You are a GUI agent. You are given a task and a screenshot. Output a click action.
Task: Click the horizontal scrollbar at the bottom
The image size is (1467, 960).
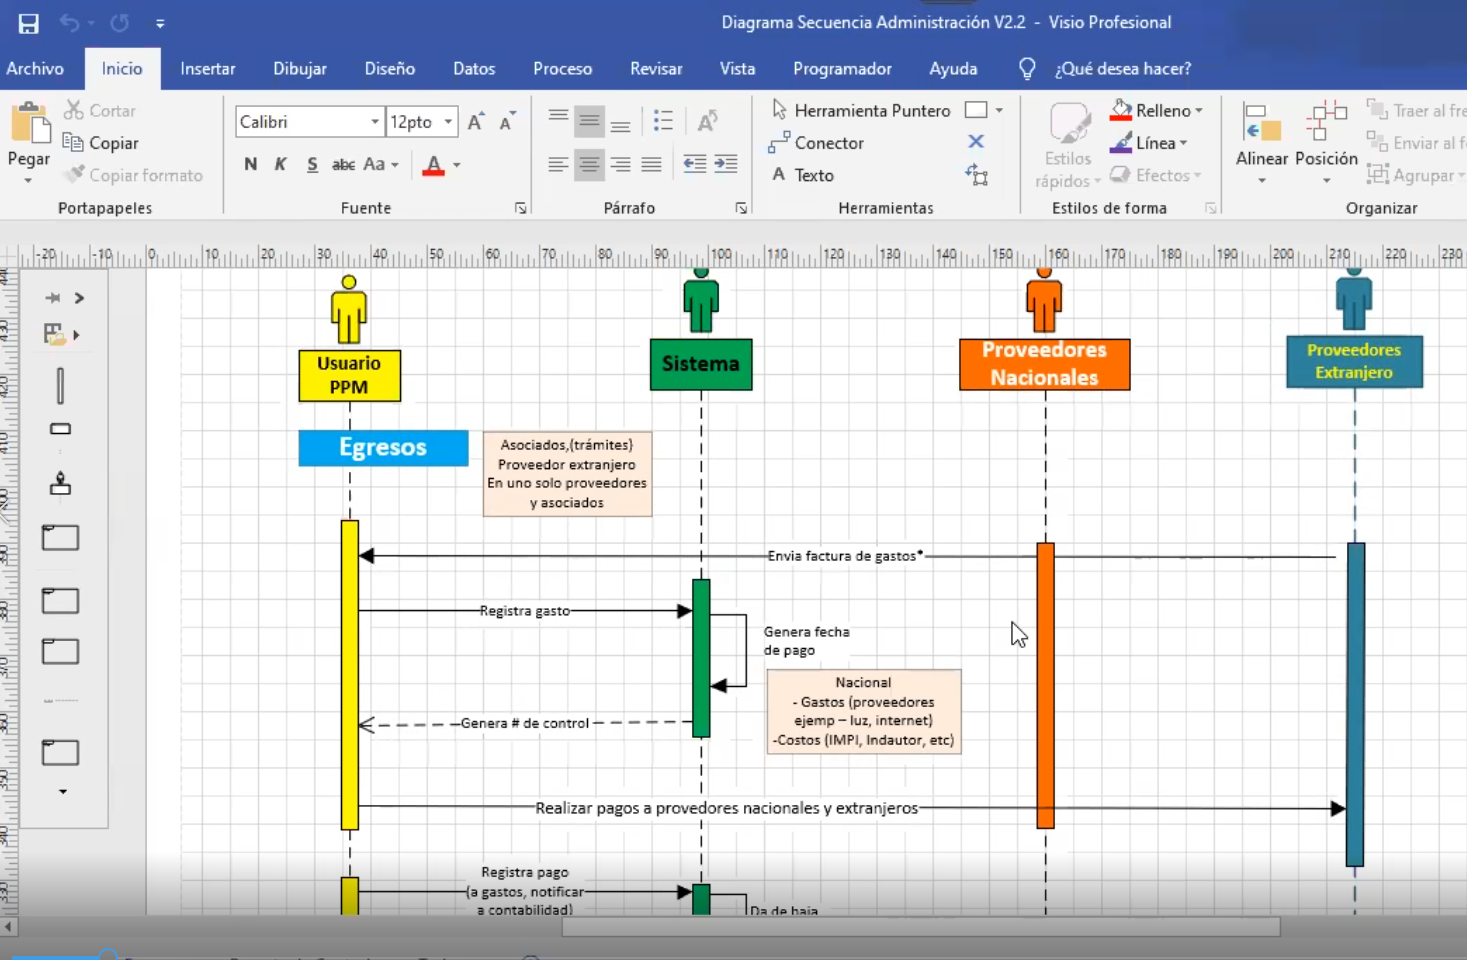click(920, 927)
